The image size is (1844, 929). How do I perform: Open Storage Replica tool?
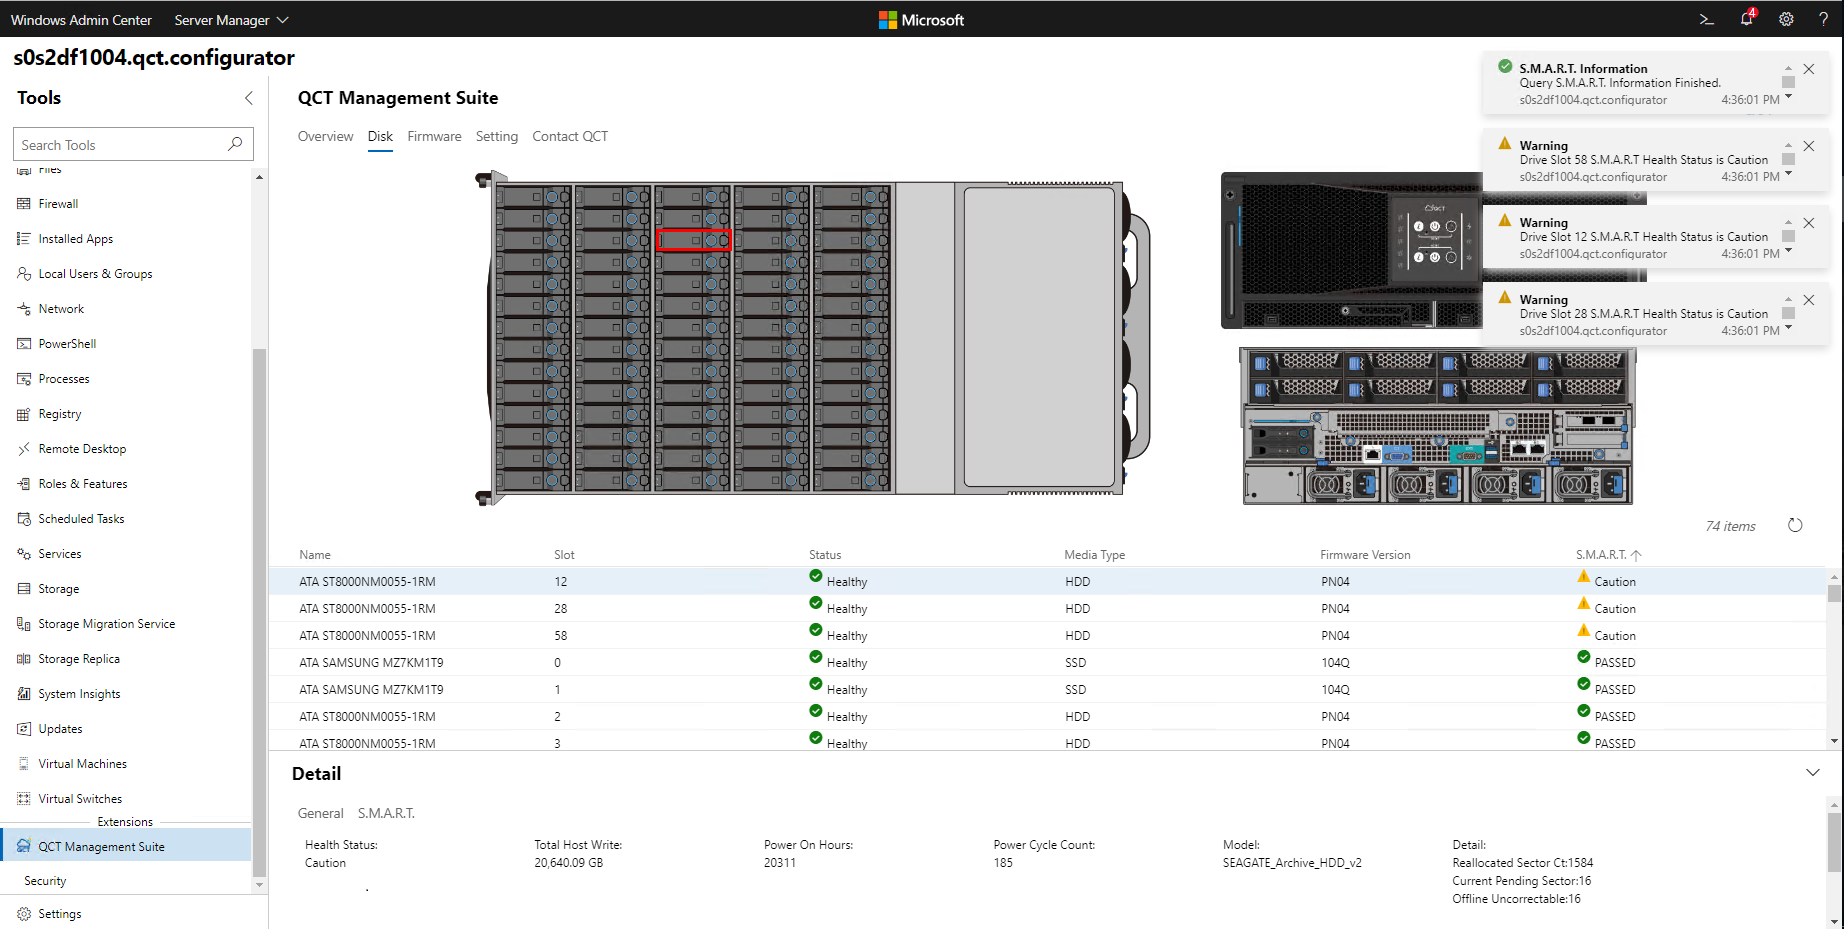point(79,659)
